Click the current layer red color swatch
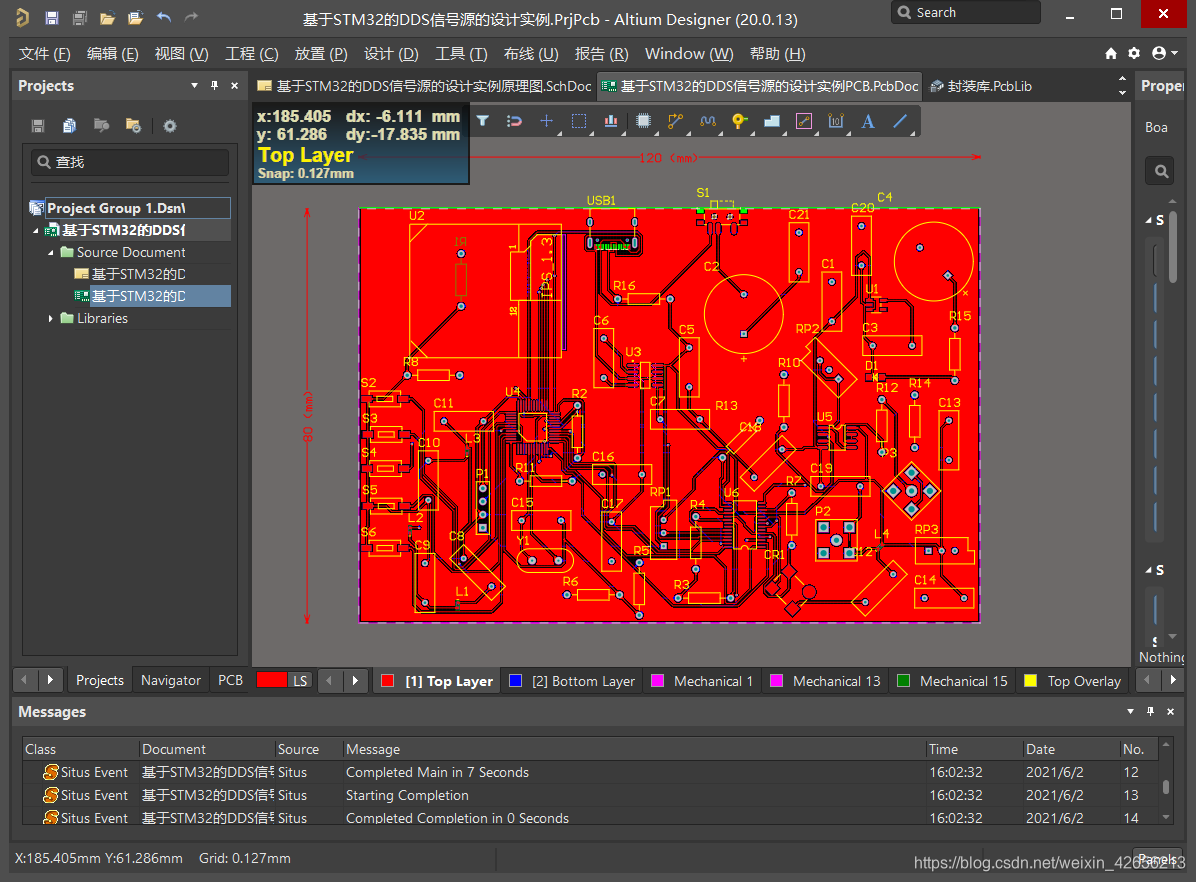Viewport: 1196px width, 882px height. [272, 680]
